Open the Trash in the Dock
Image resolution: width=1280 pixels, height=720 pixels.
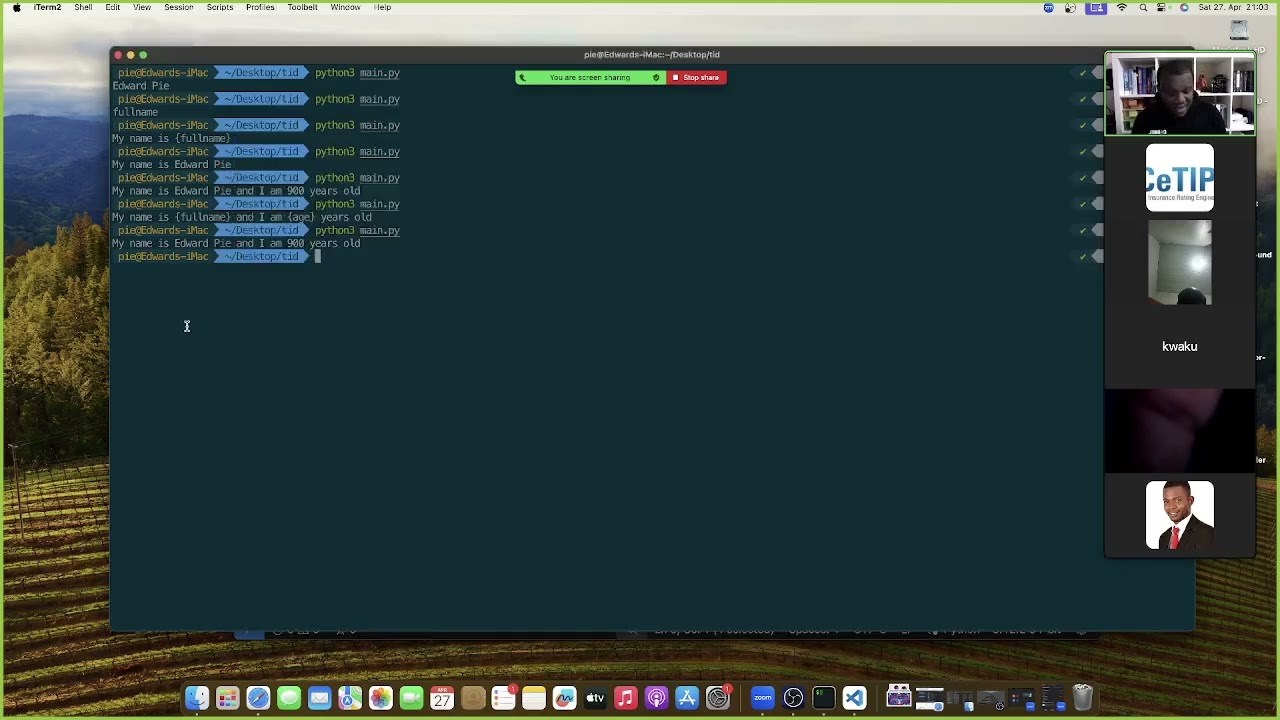(x=1083, y=697)
